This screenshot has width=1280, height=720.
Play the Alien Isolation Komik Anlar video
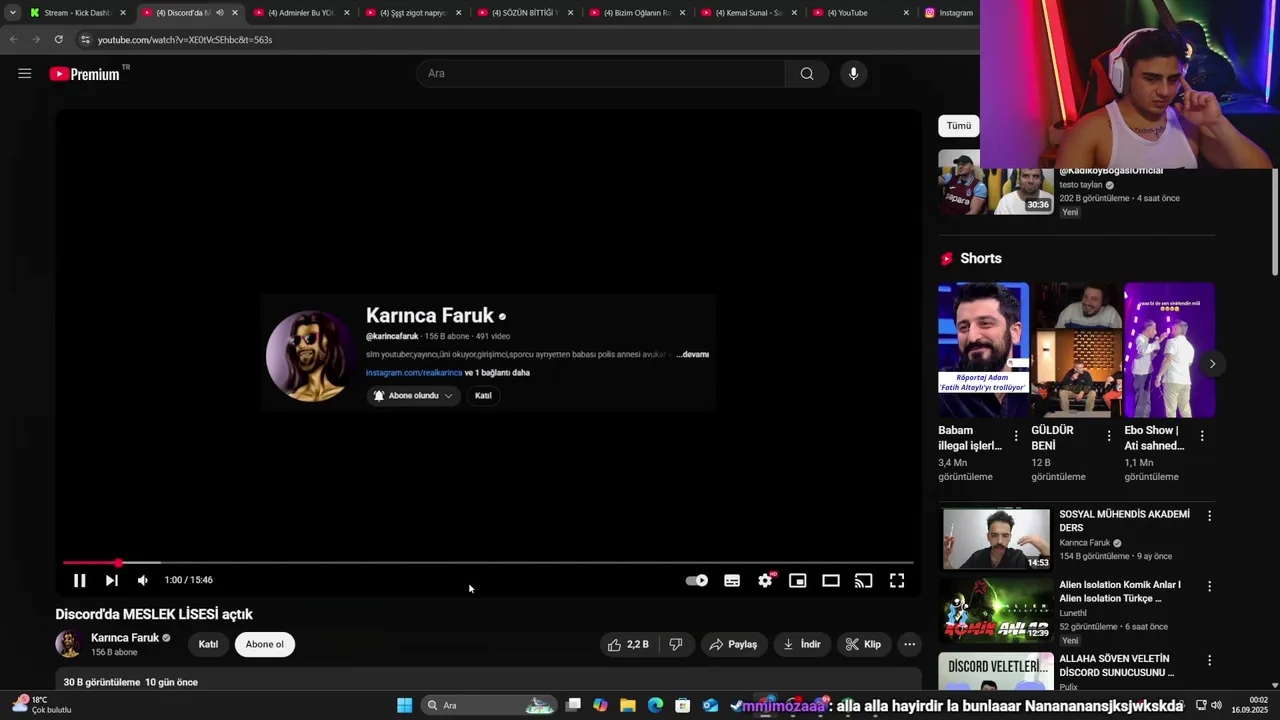[996, 611]
